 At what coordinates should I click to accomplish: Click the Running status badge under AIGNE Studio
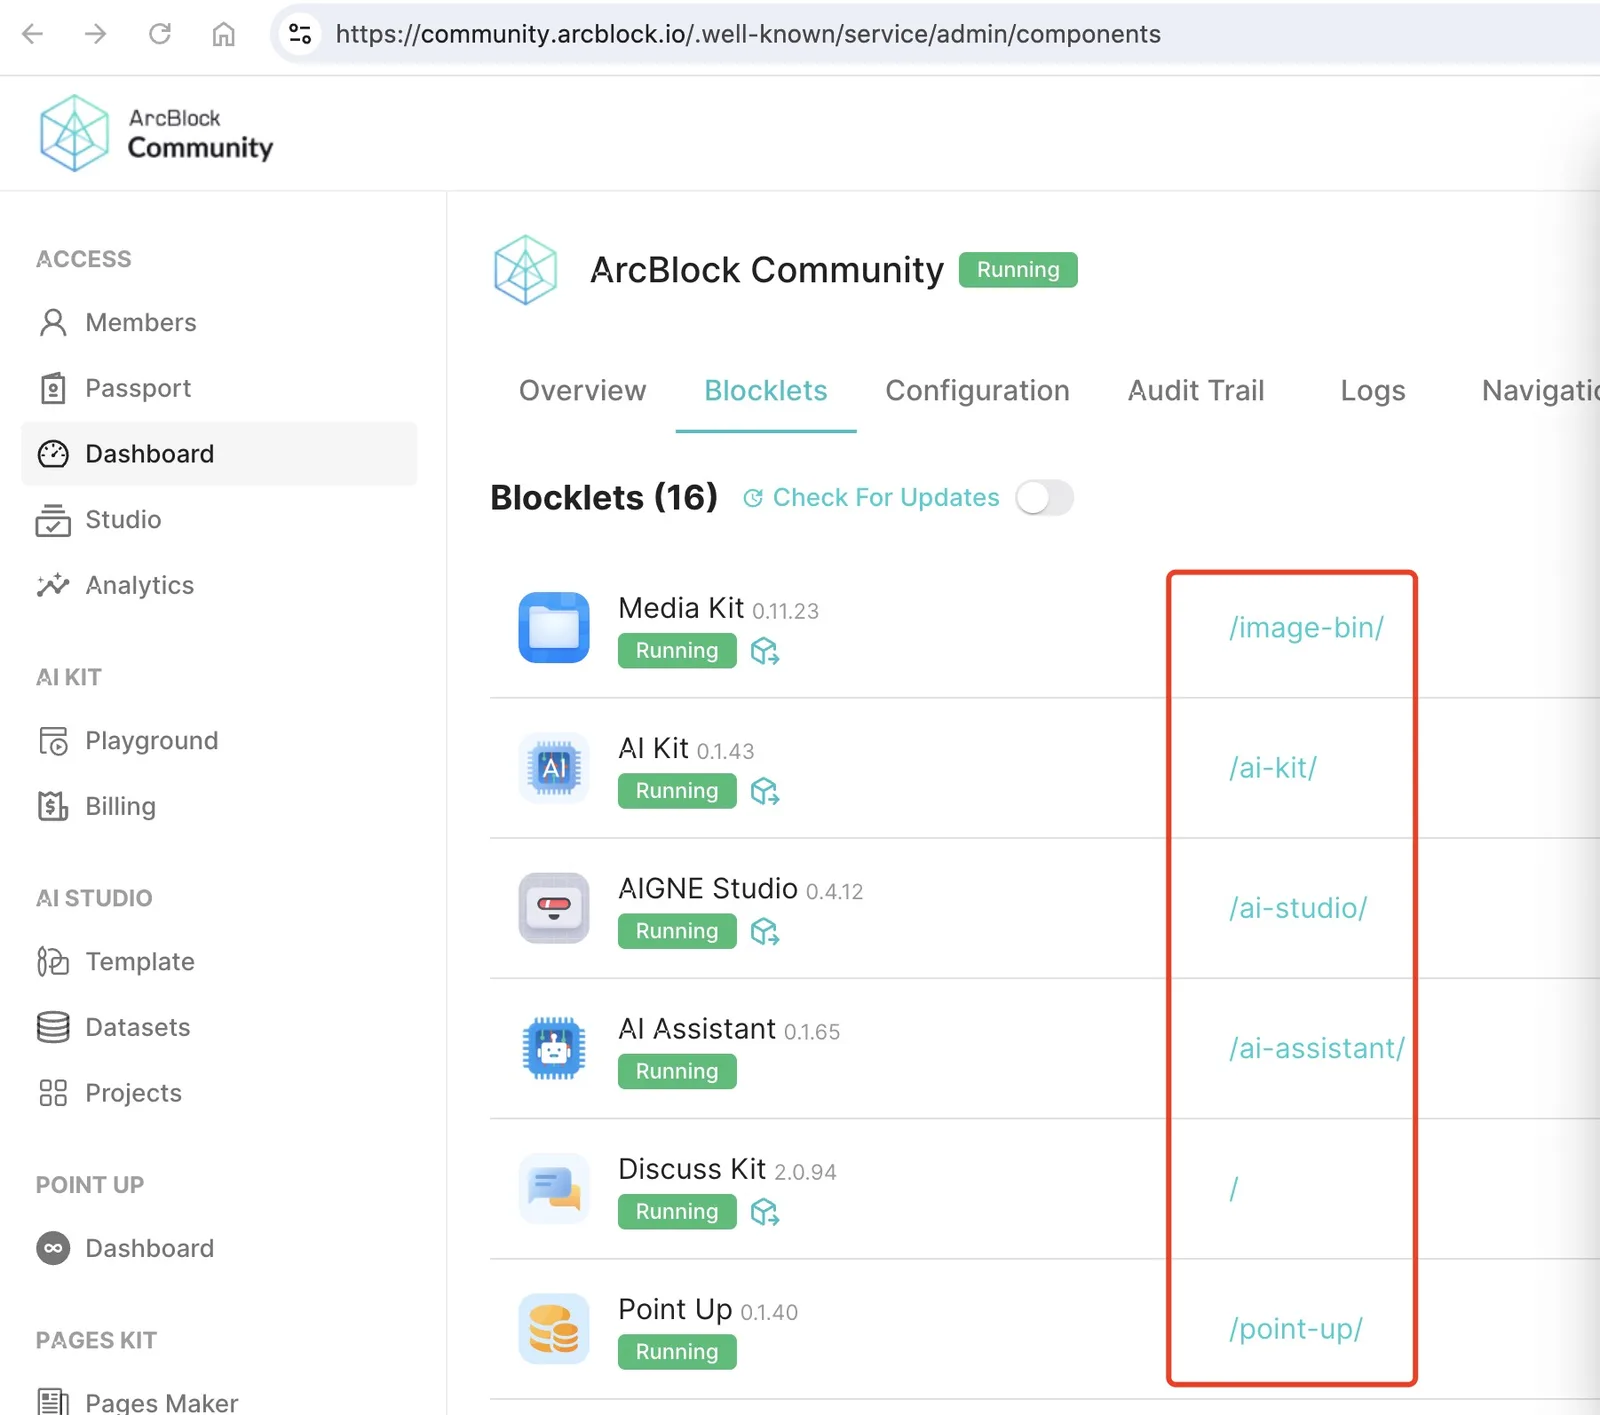(677, 931)
